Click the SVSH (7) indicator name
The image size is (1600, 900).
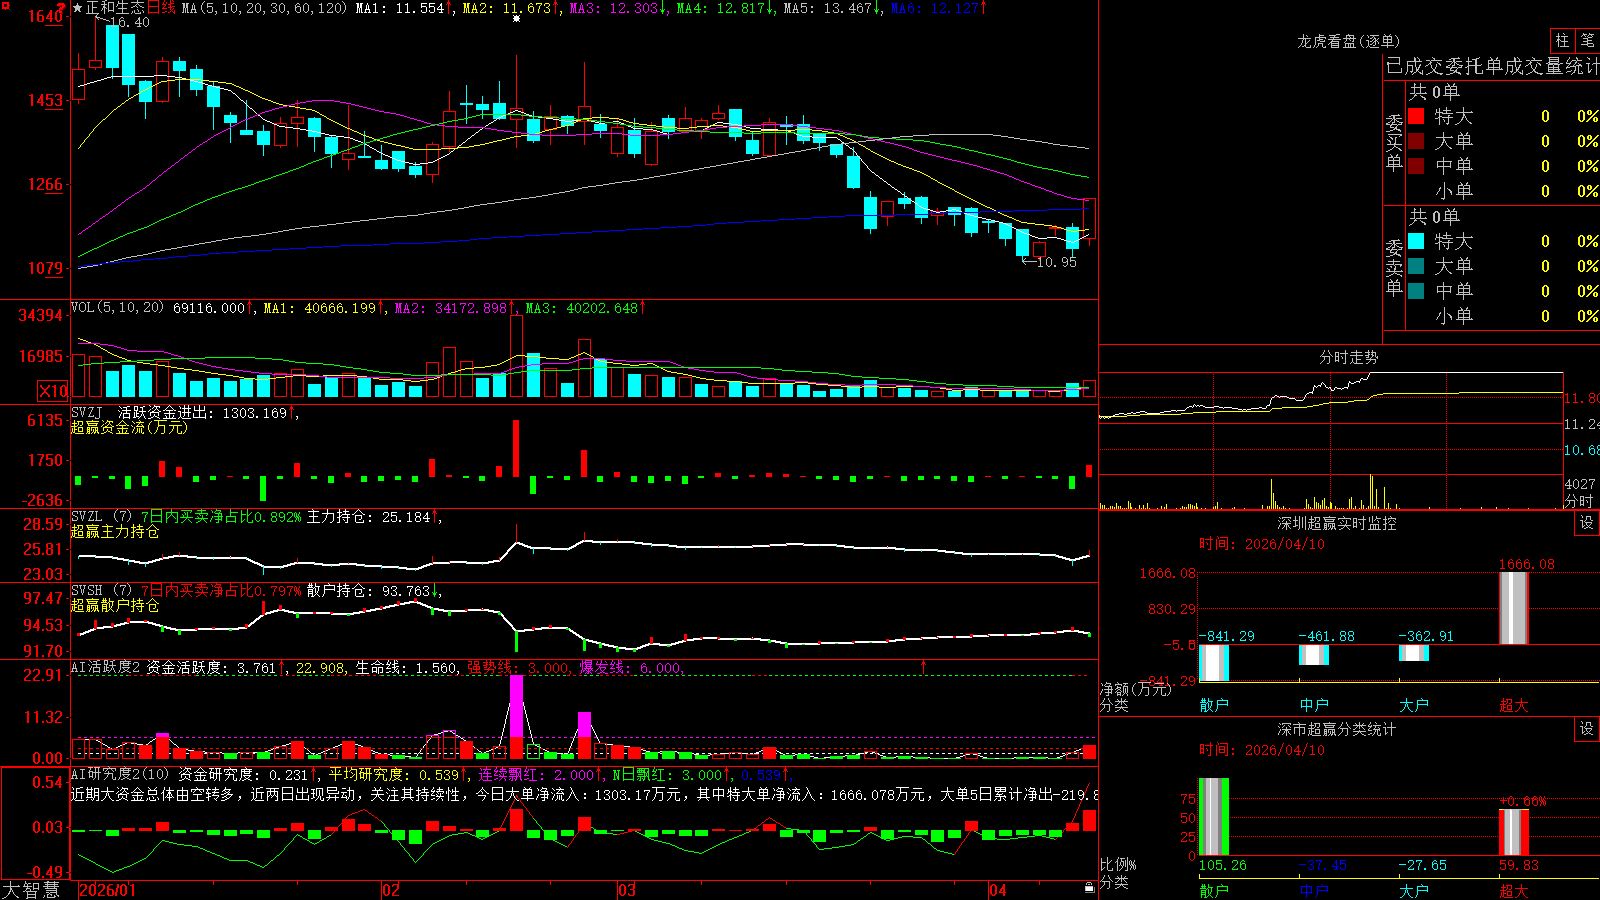pos(101,590)
